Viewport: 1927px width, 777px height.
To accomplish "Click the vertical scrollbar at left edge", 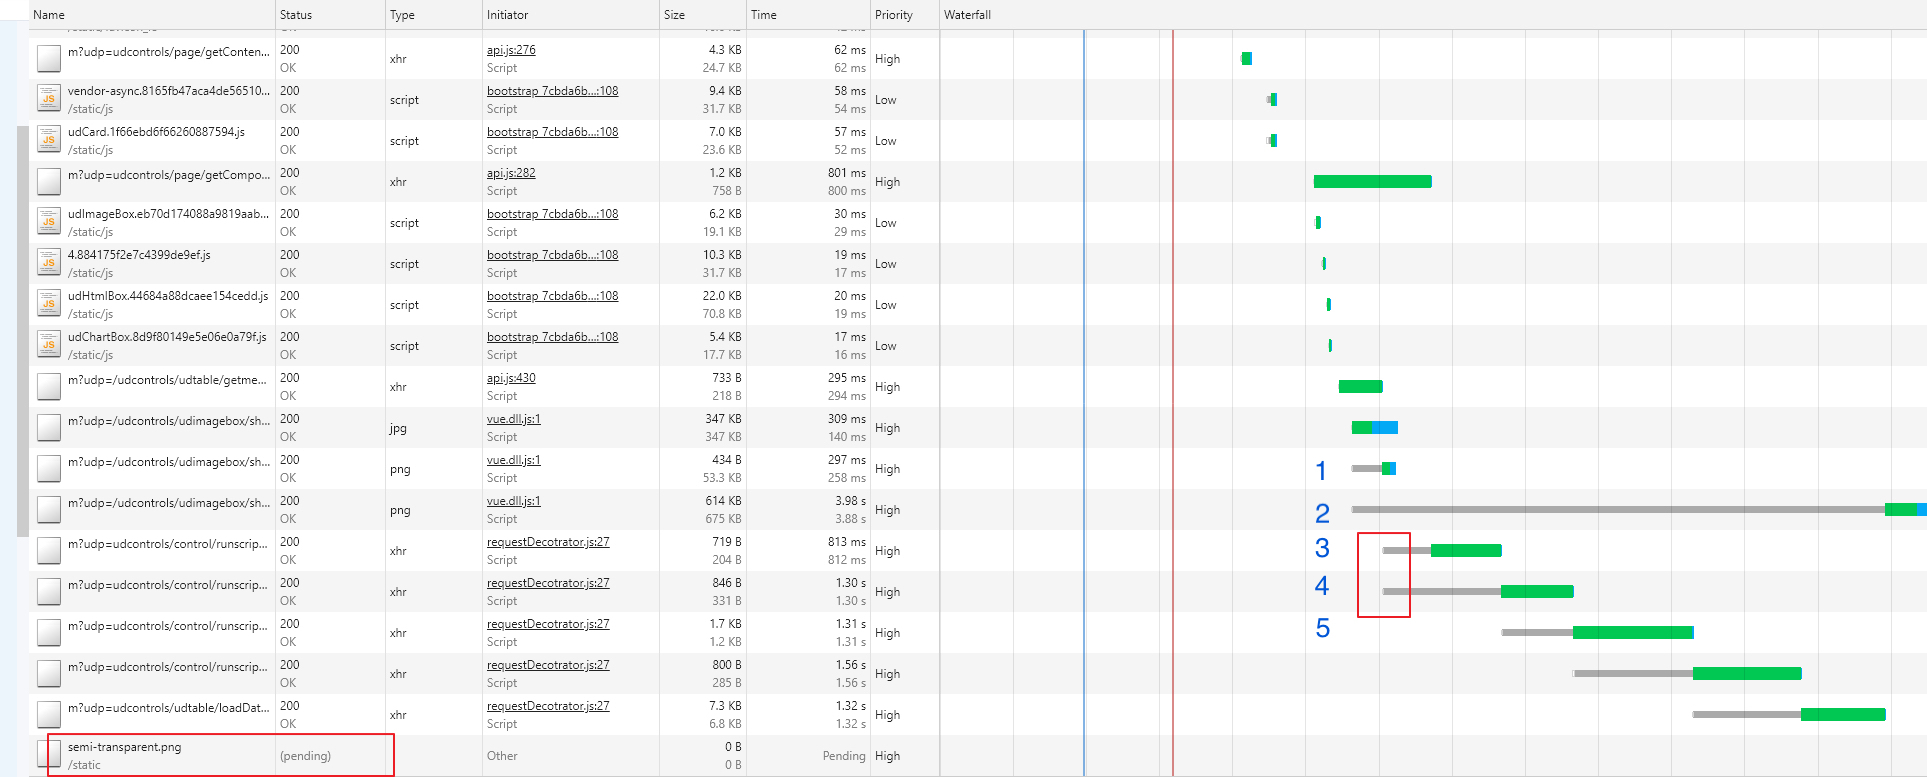I will (x=22, y=331).
